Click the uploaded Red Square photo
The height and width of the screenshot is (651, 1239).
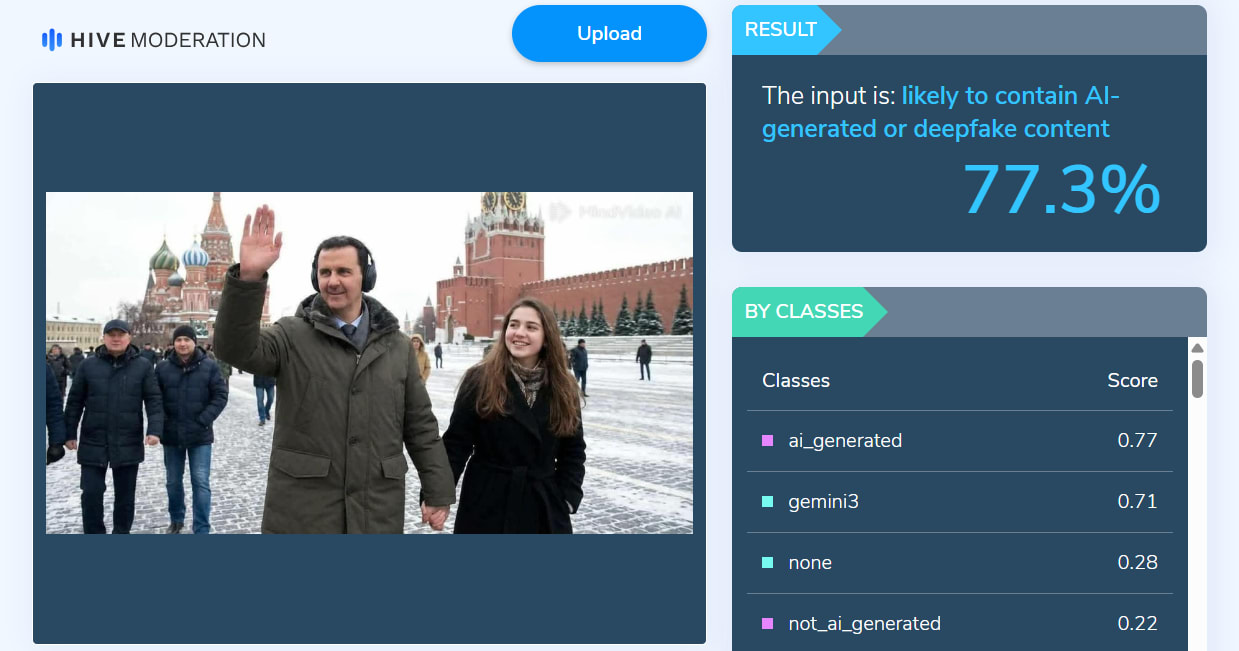tap(369, 362)
